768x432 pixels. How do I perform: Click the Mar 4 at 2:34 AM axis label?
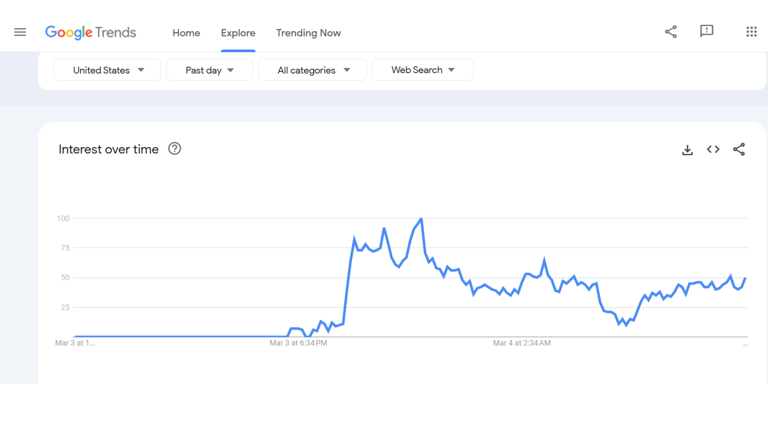pyautogui.click(x=521, y=343)
